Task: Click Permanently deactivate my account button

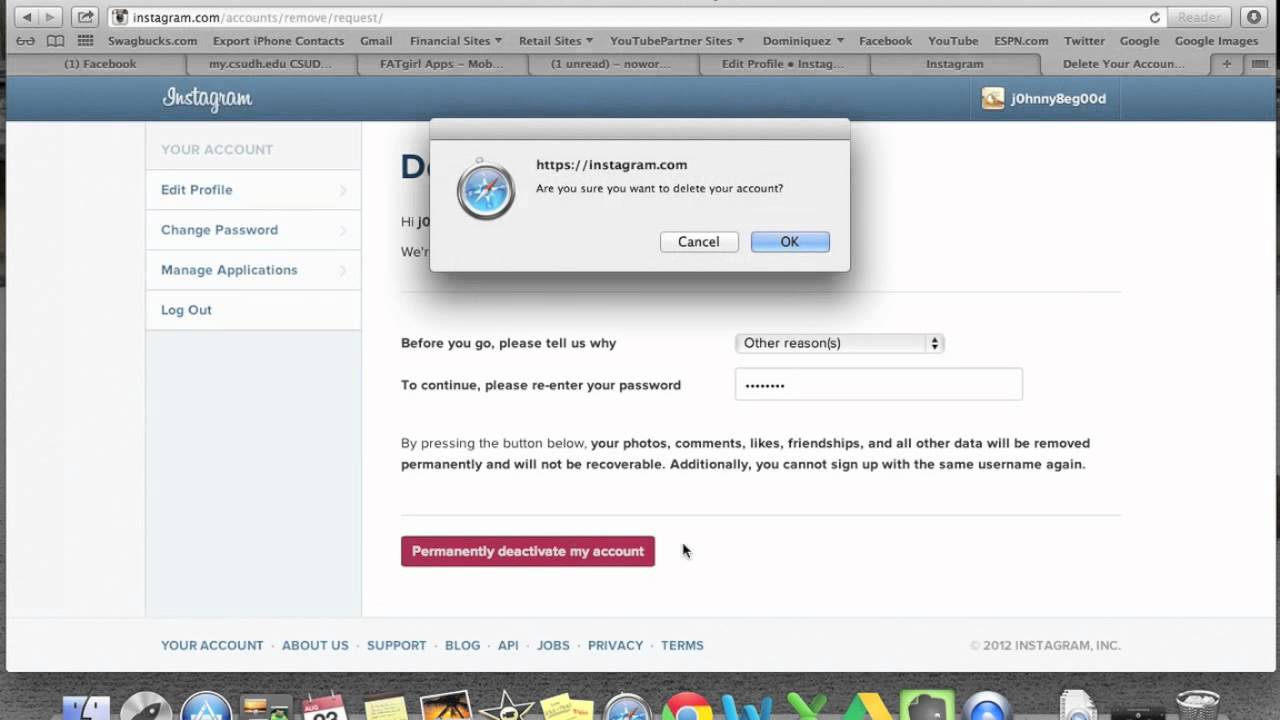Action: 528,551
